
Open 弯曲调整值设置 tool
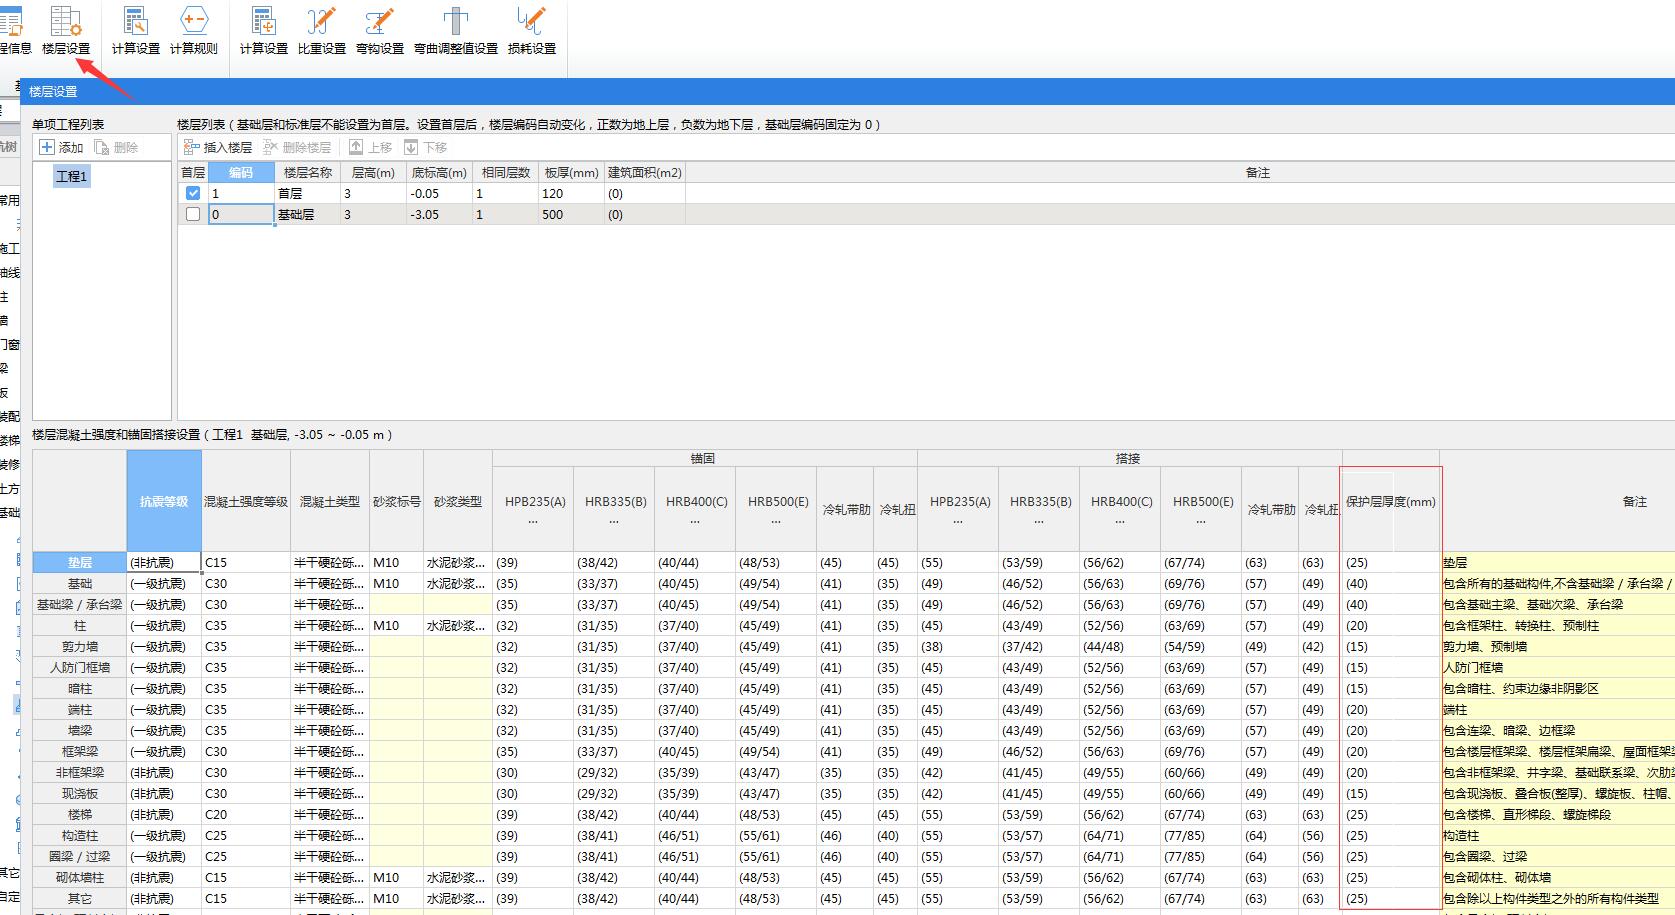[456, 30]
